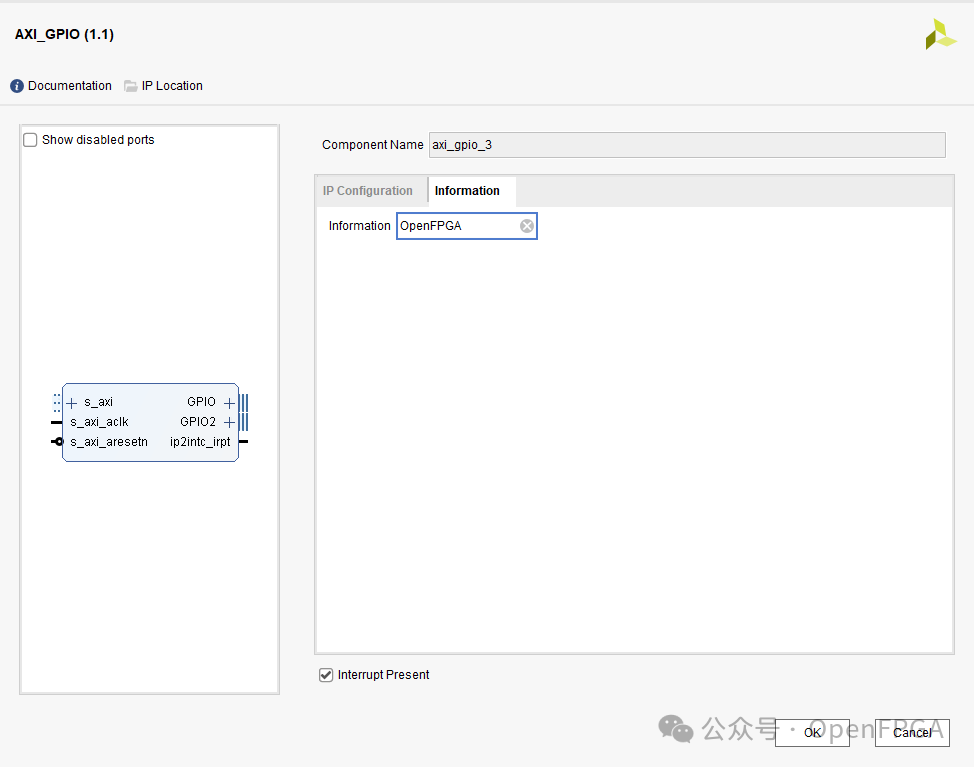The height and width of the screenshot is (767, 974).
Task: Click the s_axi_aresetn port label
Action: click(x=109, y=442)
